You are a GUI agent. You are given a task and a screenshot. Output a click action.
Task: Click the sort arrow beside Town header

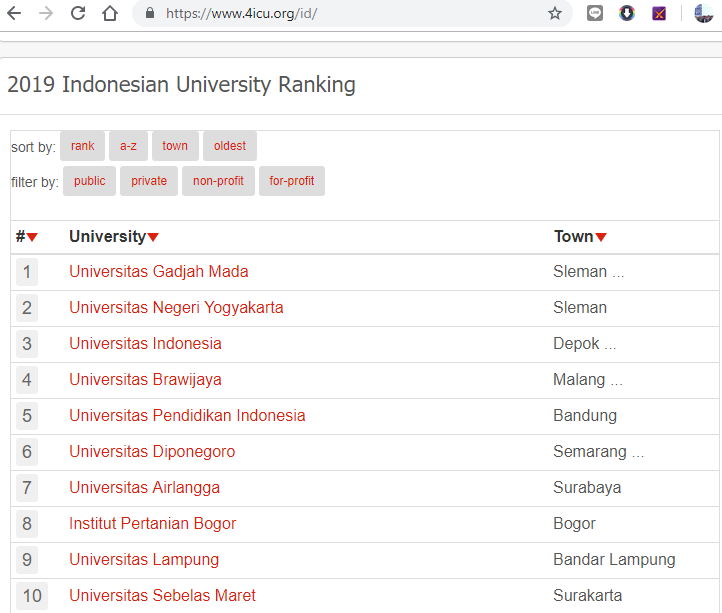[x=601, y=237]
